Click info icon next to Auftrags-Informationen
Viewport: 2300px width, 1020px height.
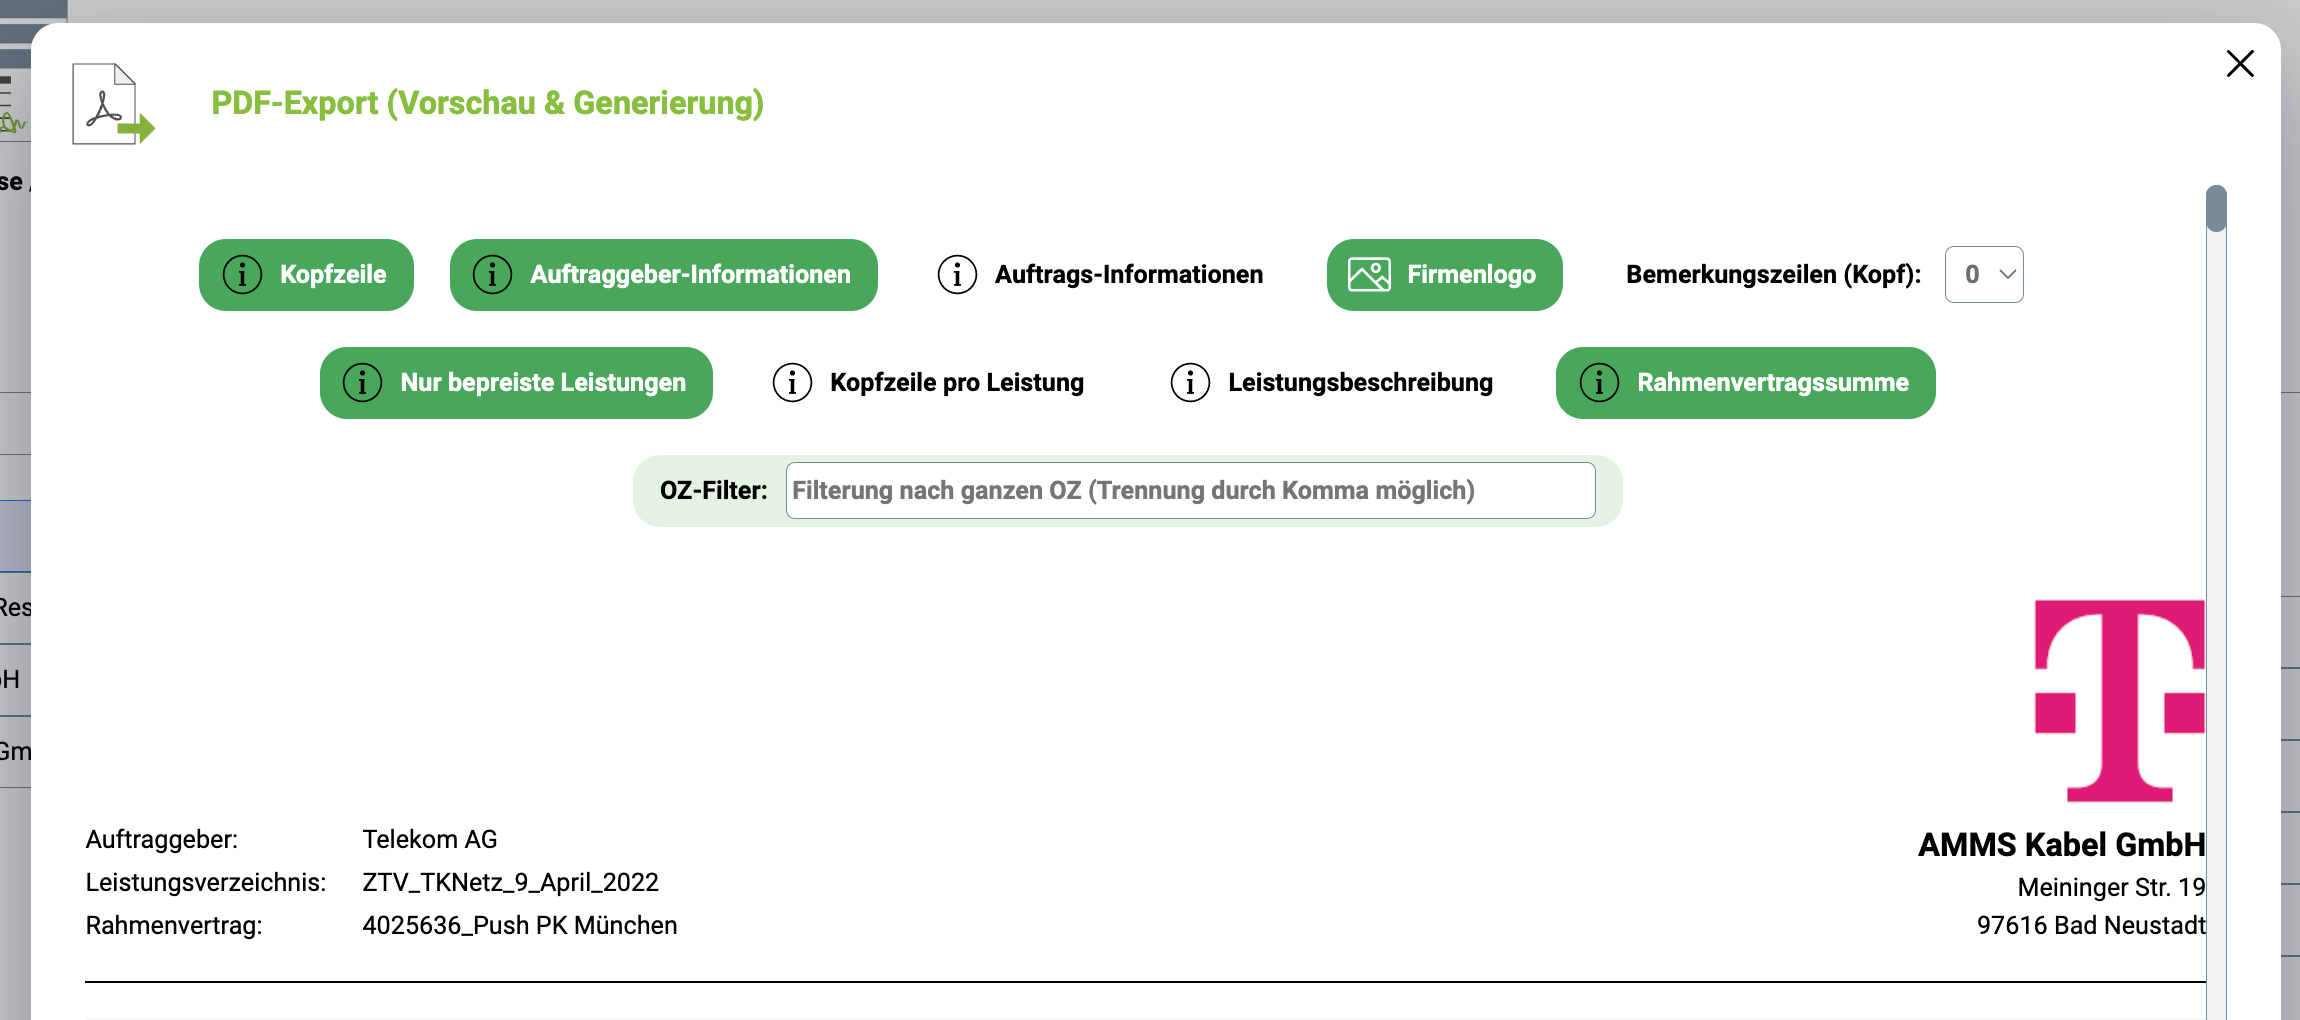pos(957,274)
